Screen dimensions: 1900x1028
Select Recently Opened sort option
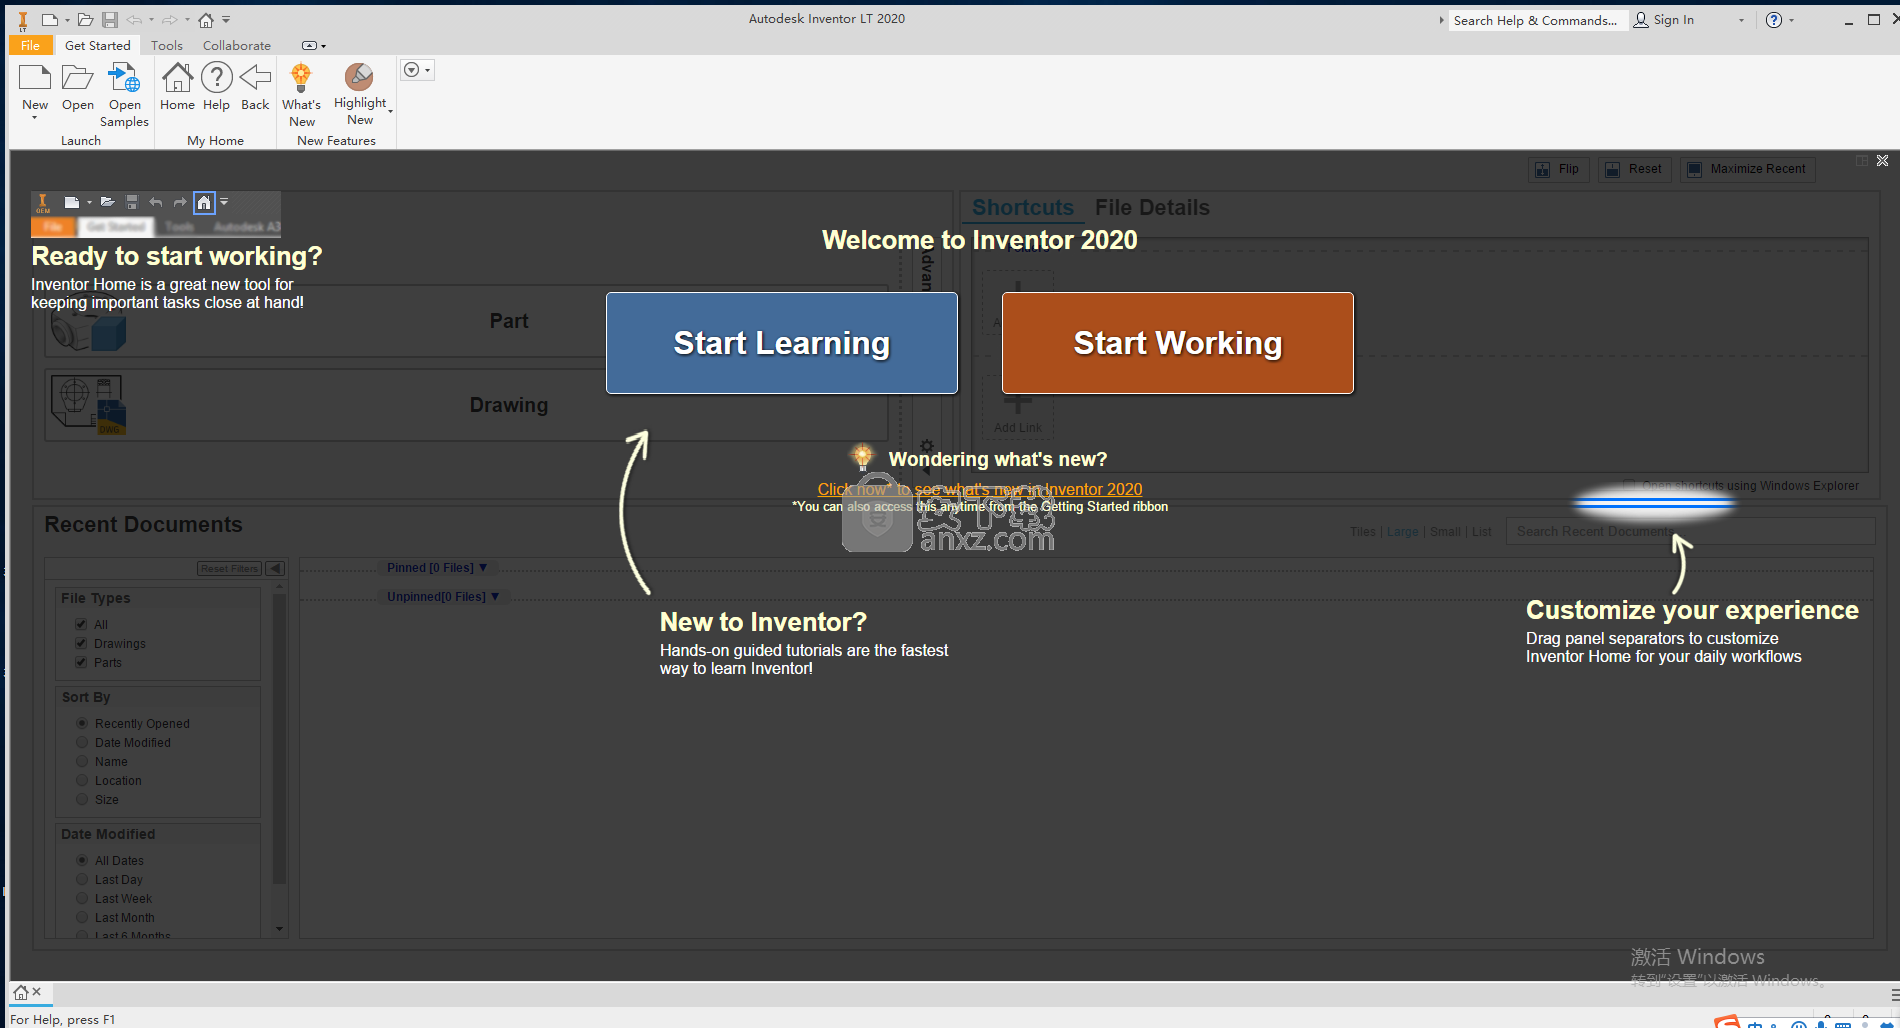click(82, 723)
